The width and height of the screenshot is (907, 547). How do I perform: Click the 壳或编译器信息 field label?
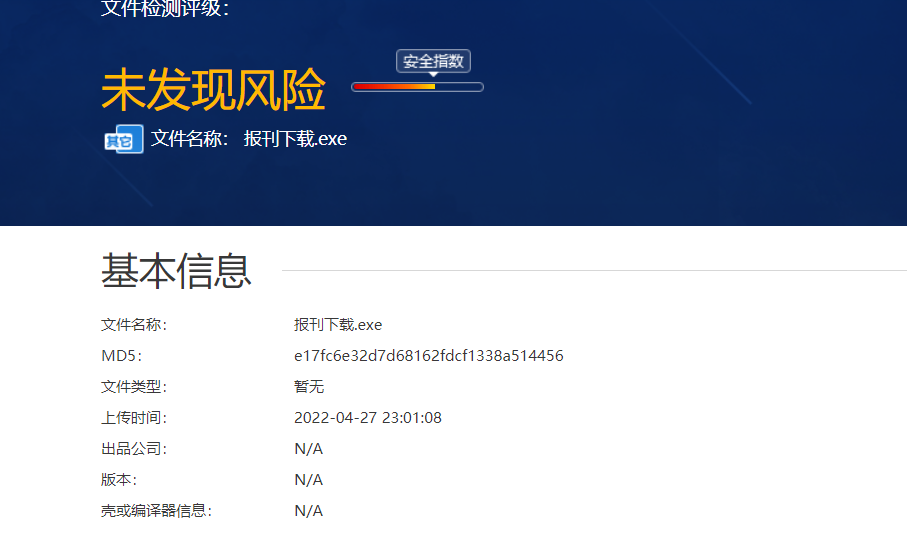click(156, 511)
